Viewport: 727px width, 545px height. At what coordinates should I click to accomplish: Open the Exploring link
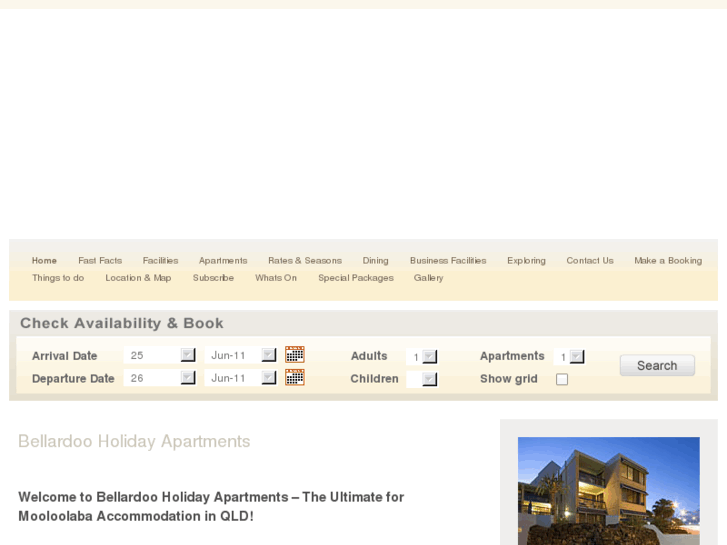click(526, 261)
